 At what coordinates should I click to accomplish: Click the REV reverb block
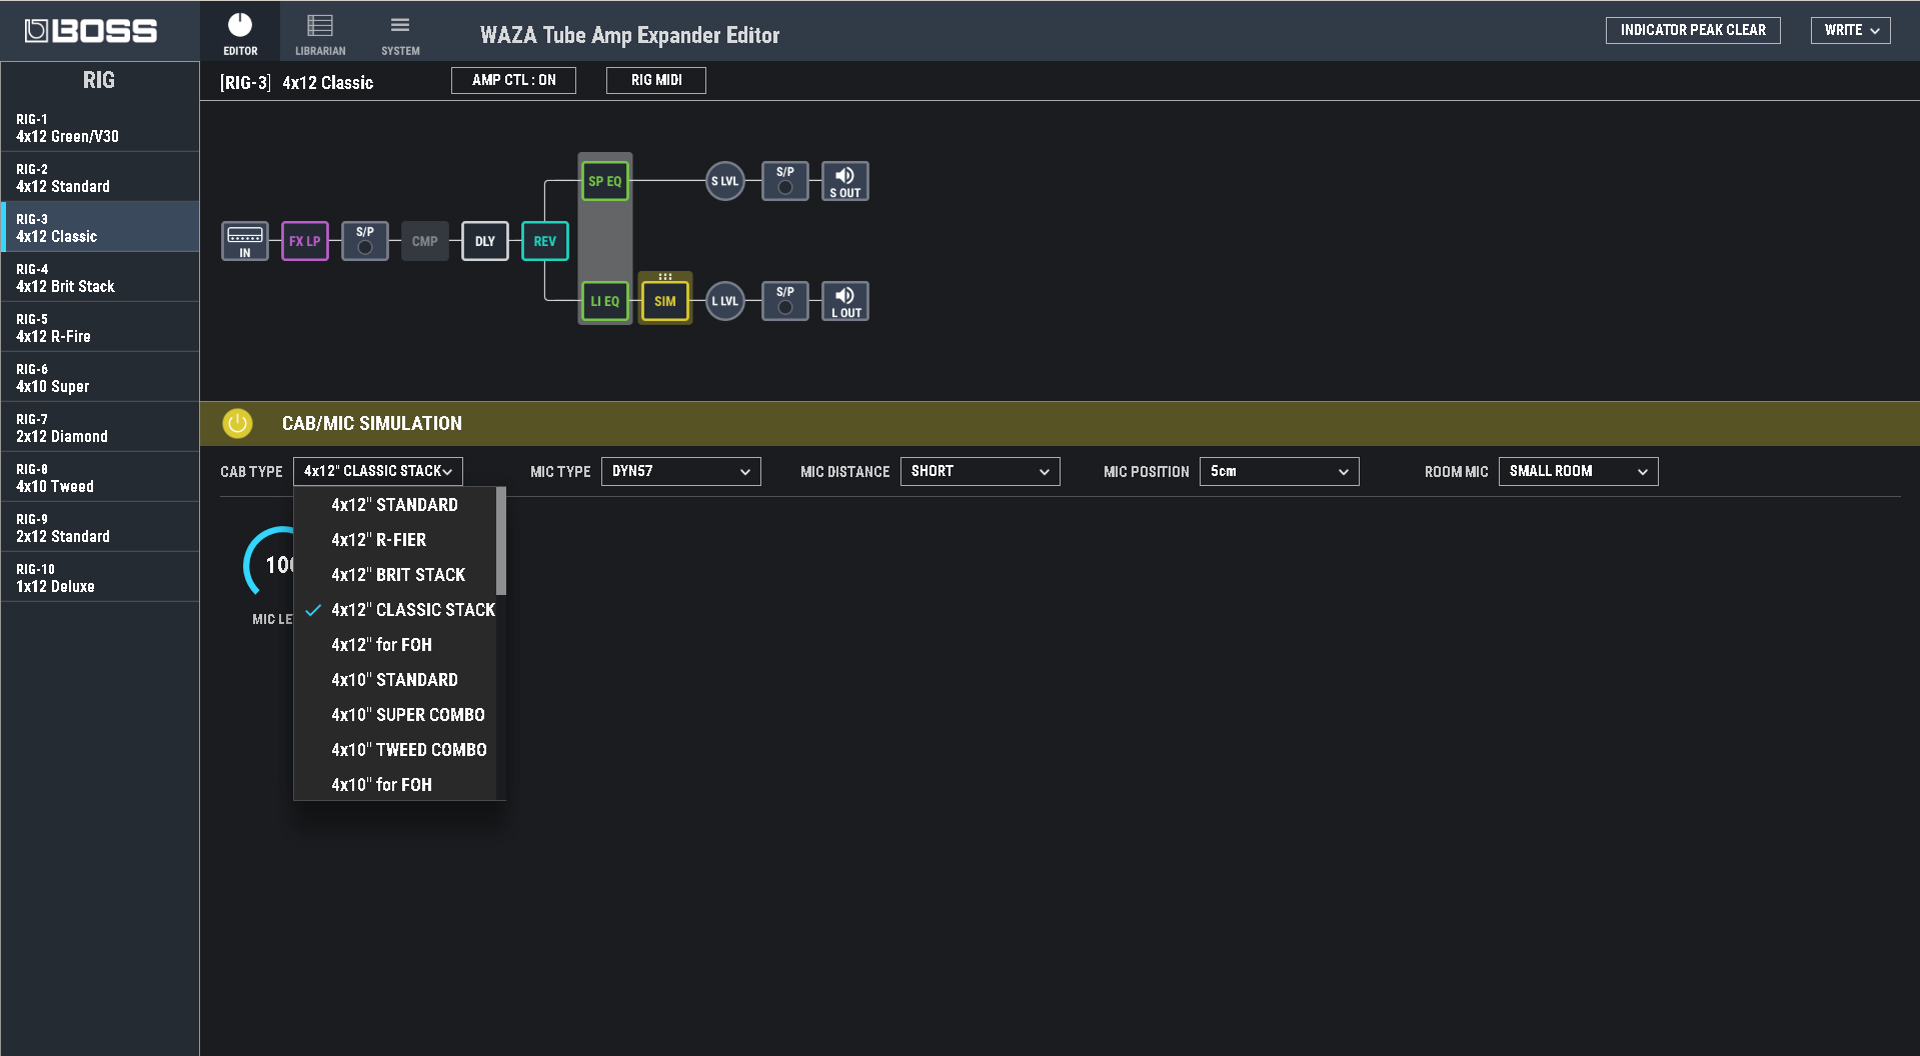(545, 241)
